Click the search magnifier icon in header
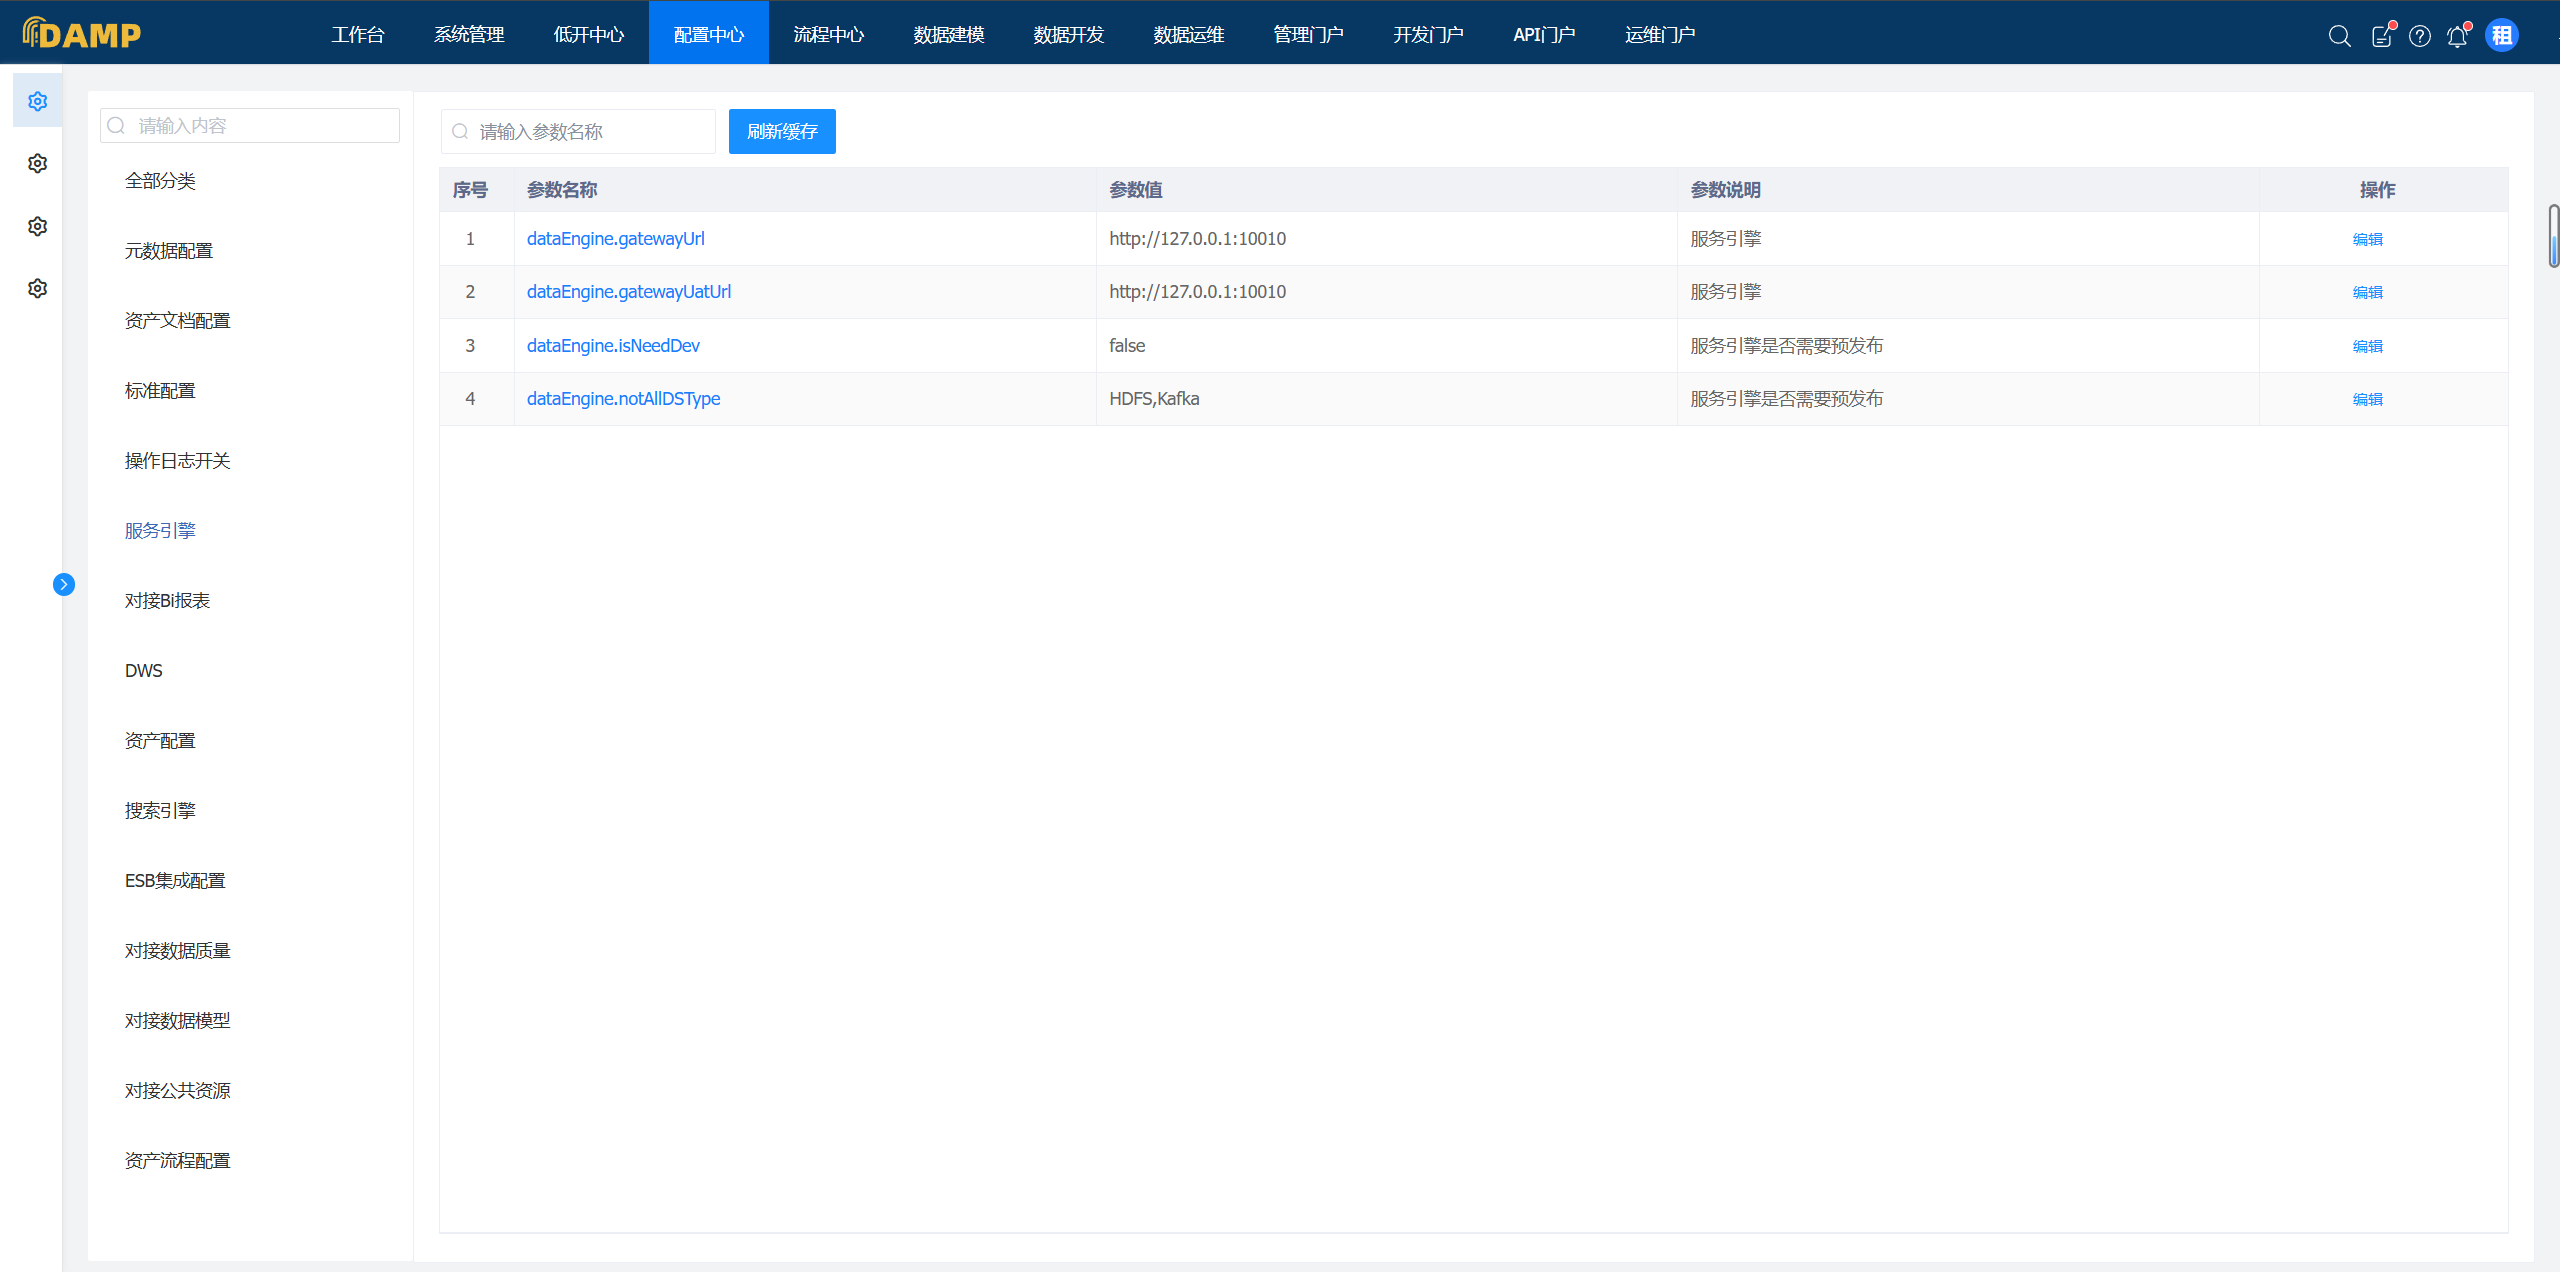Viewport: 2560px width, 1272px height. point(2339,36)
